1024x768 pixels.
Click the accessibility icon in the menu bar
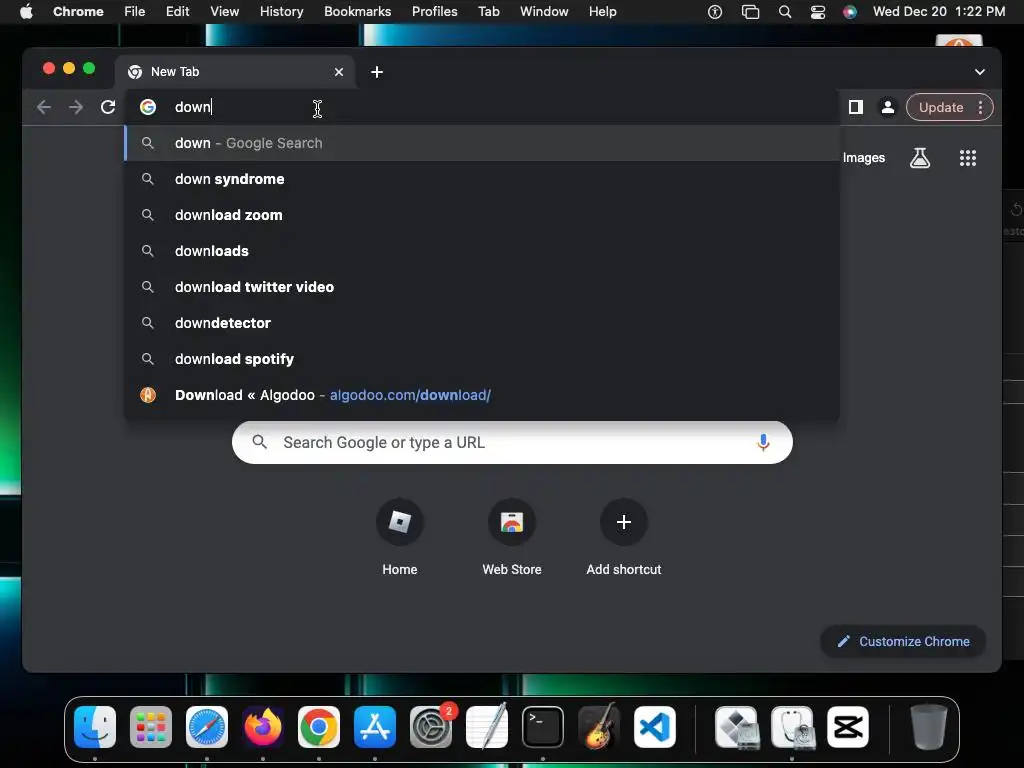[x=715, y=12]
